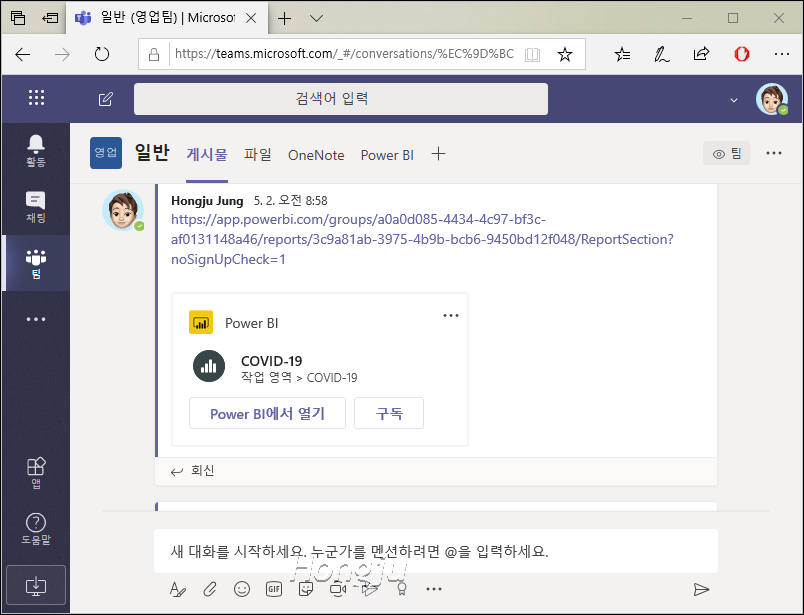Click the download desktop app icon
The image size is (804, 615).
click(x=36, y=585)
